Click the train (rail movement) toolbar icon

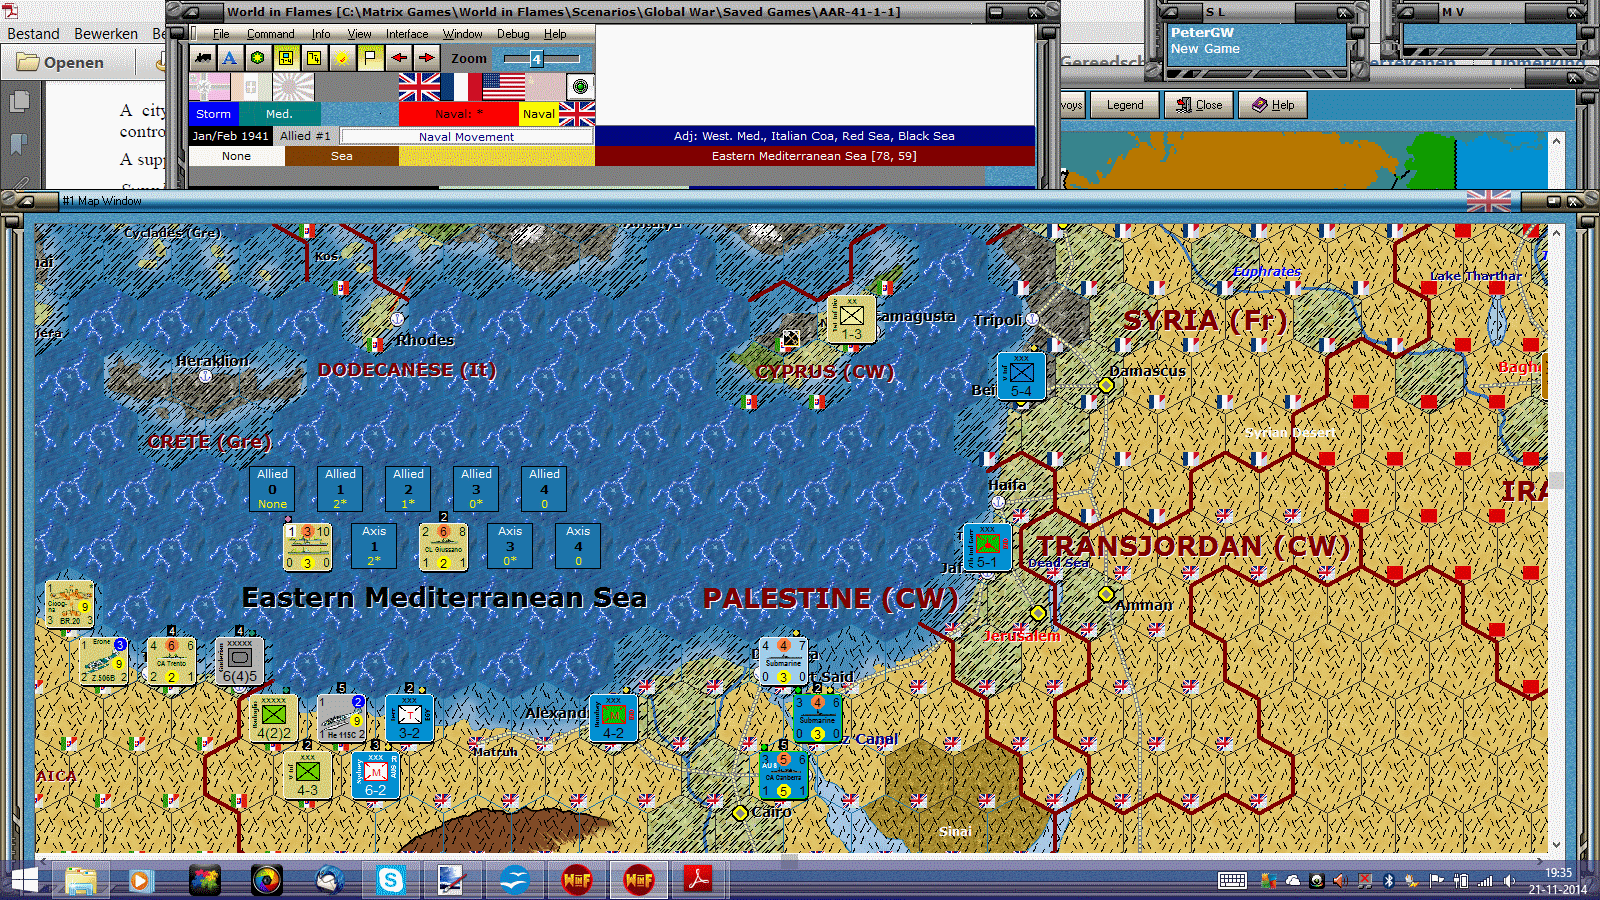click(x=204, y=58)
